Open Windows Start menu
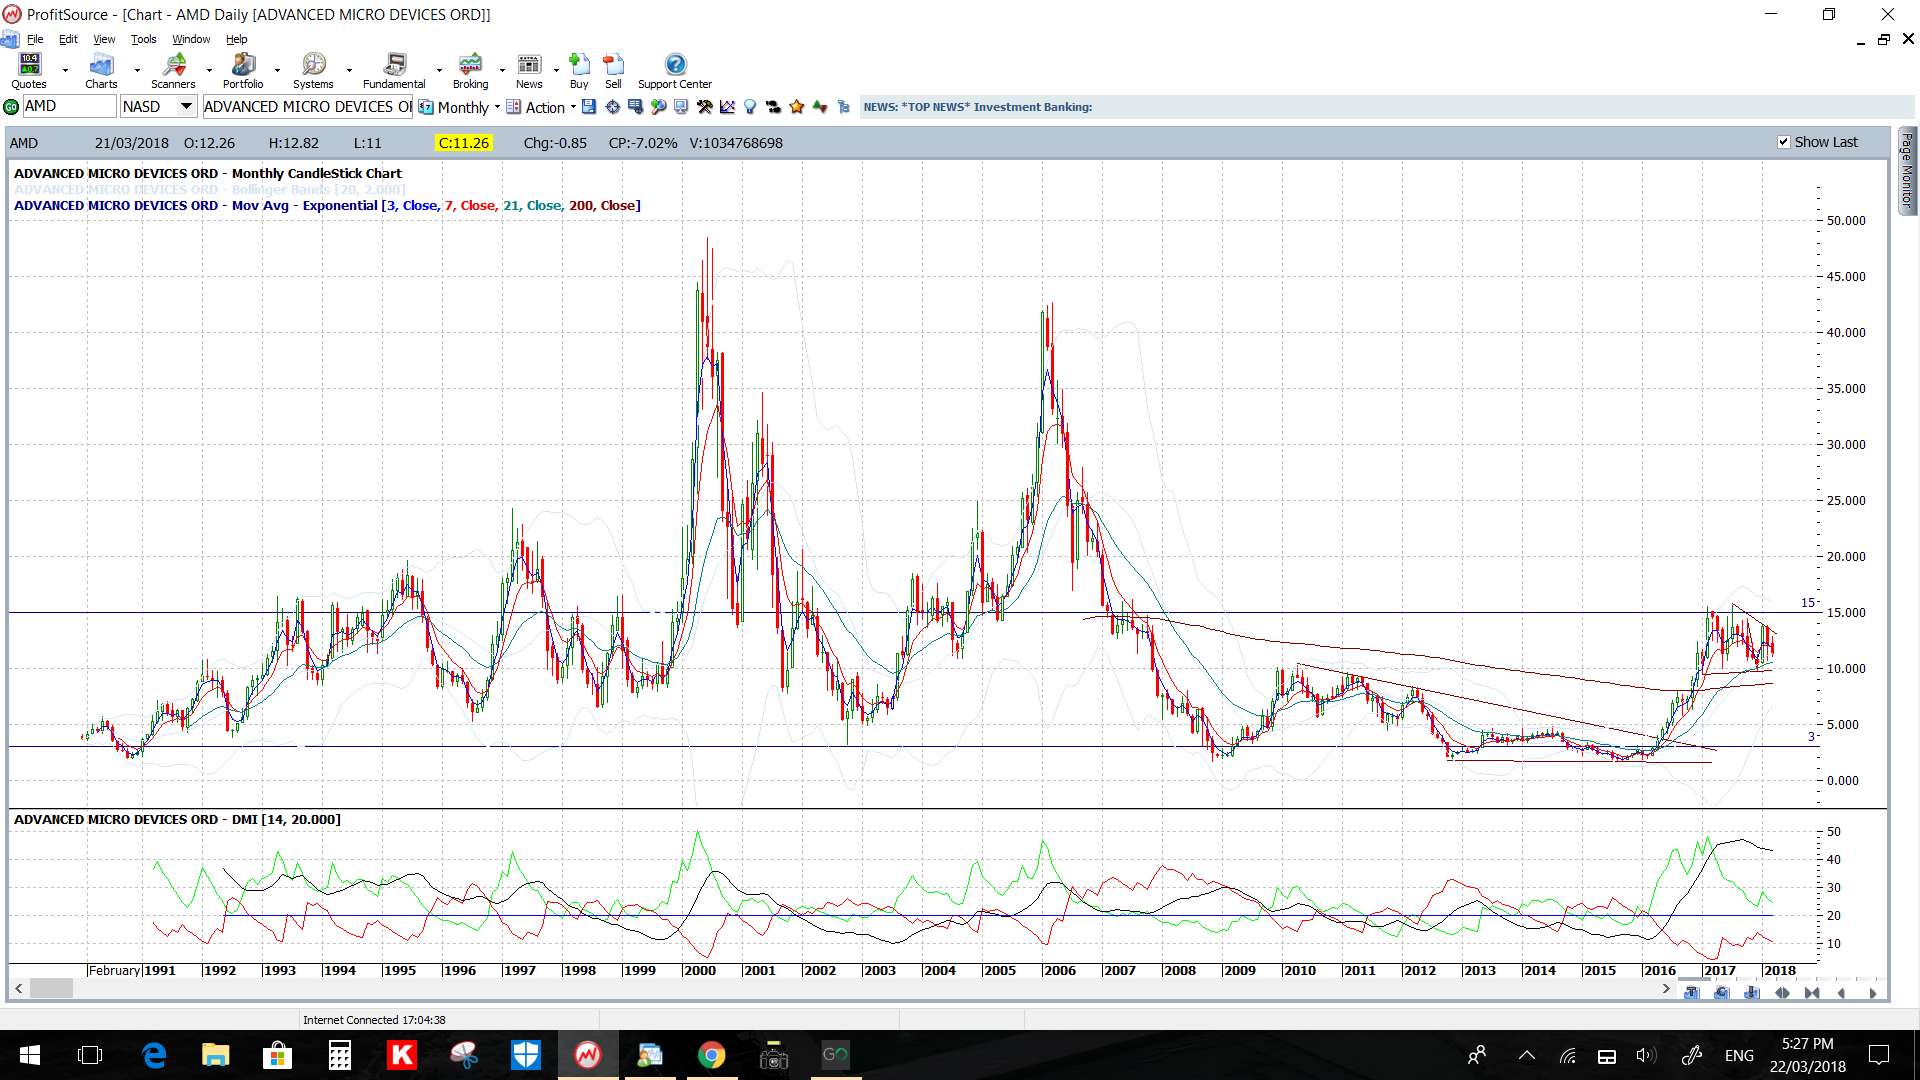 (x=29, y=1055)
